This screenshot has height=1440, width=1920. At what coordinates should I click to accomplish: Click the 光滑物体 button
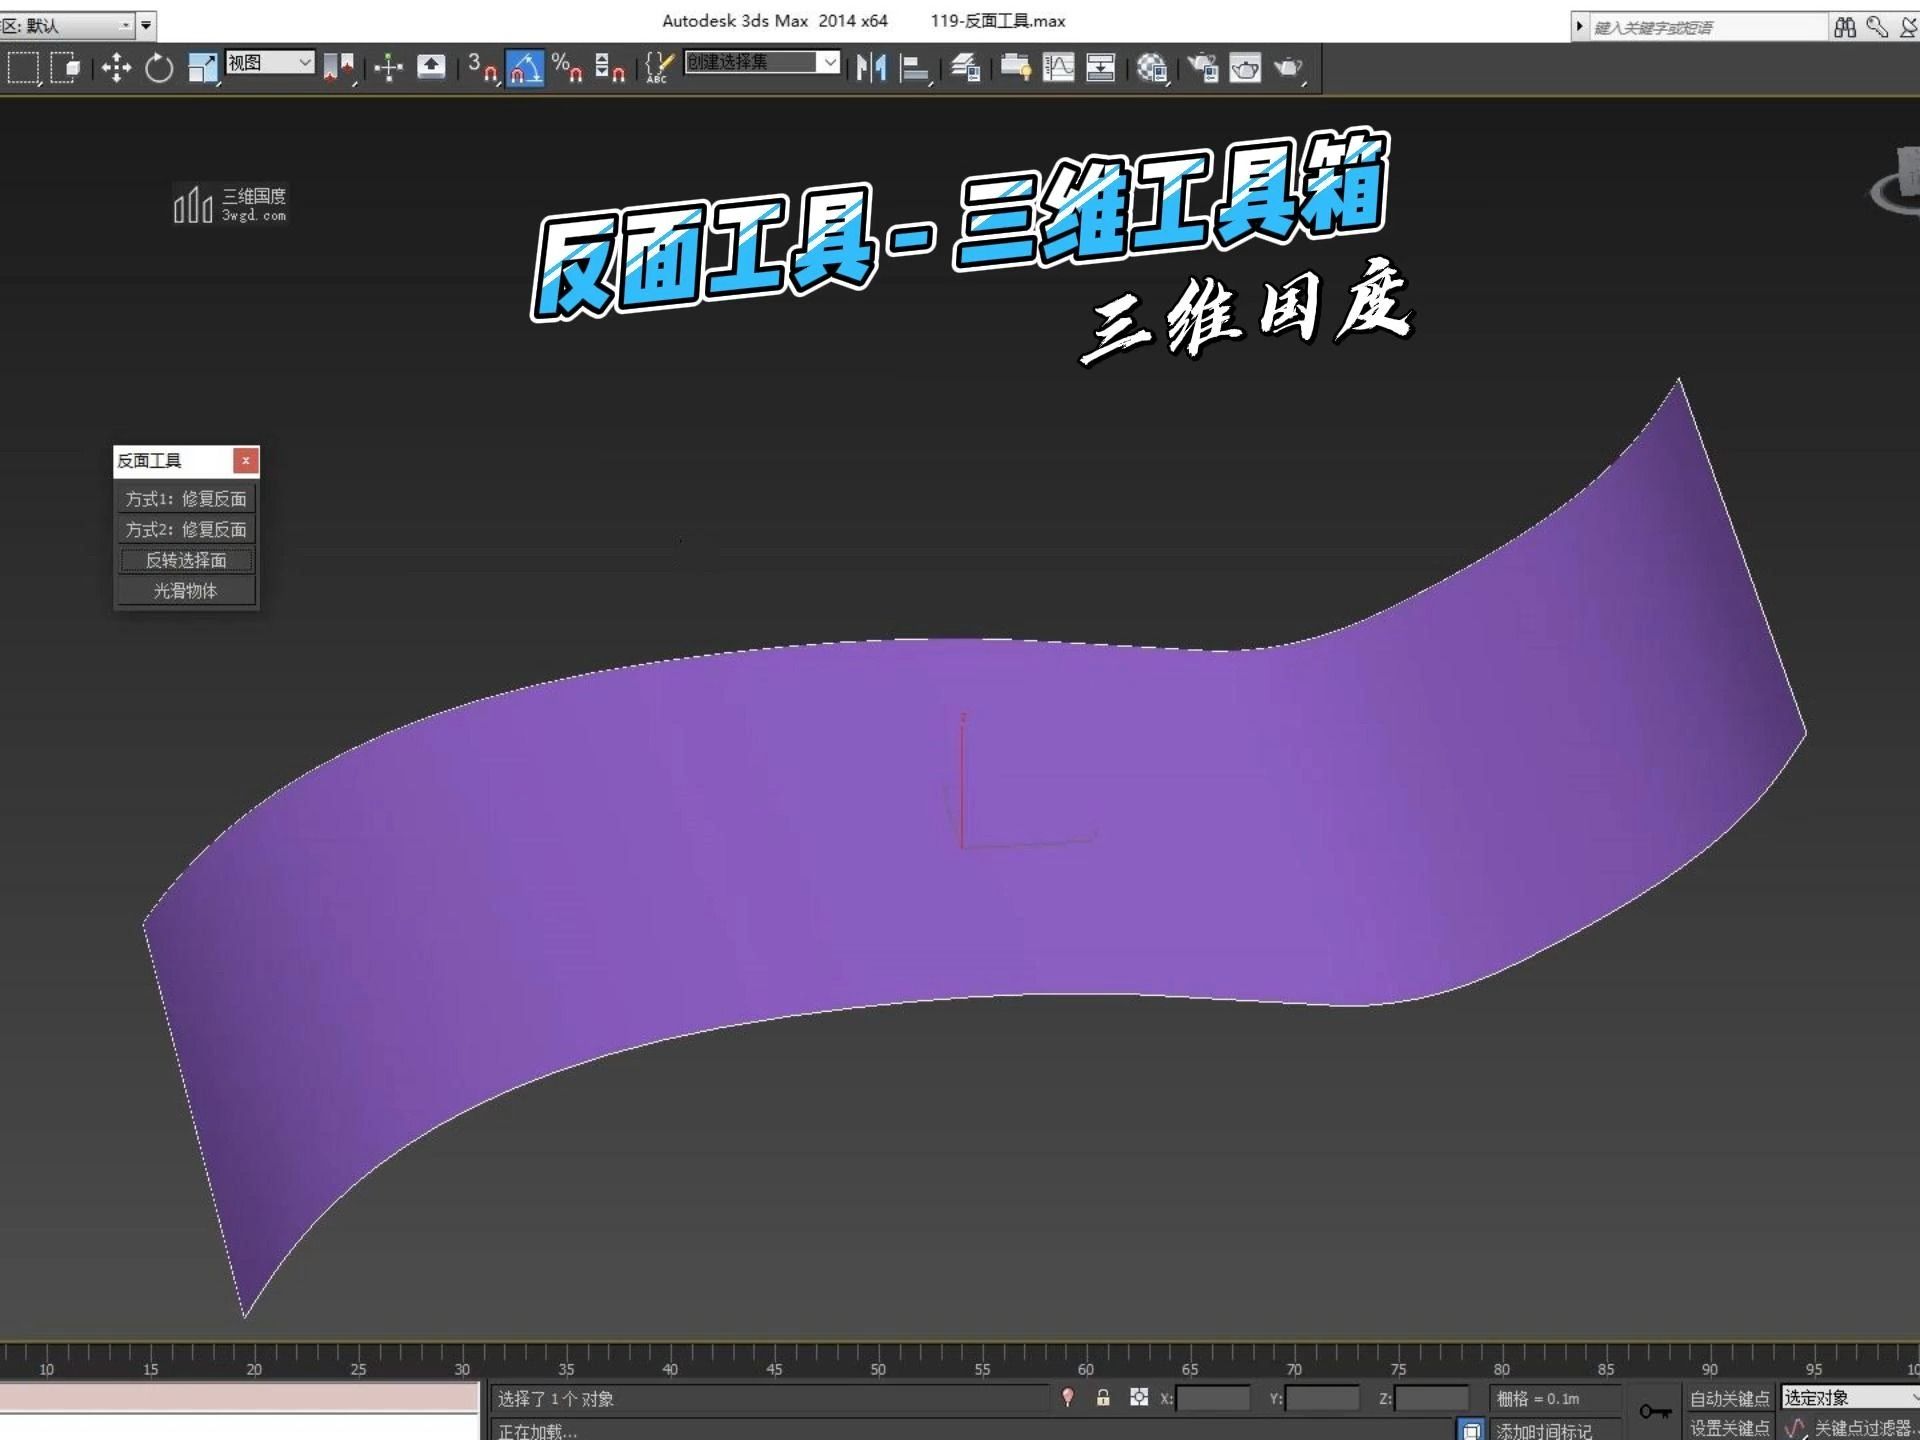click(186, 591)
